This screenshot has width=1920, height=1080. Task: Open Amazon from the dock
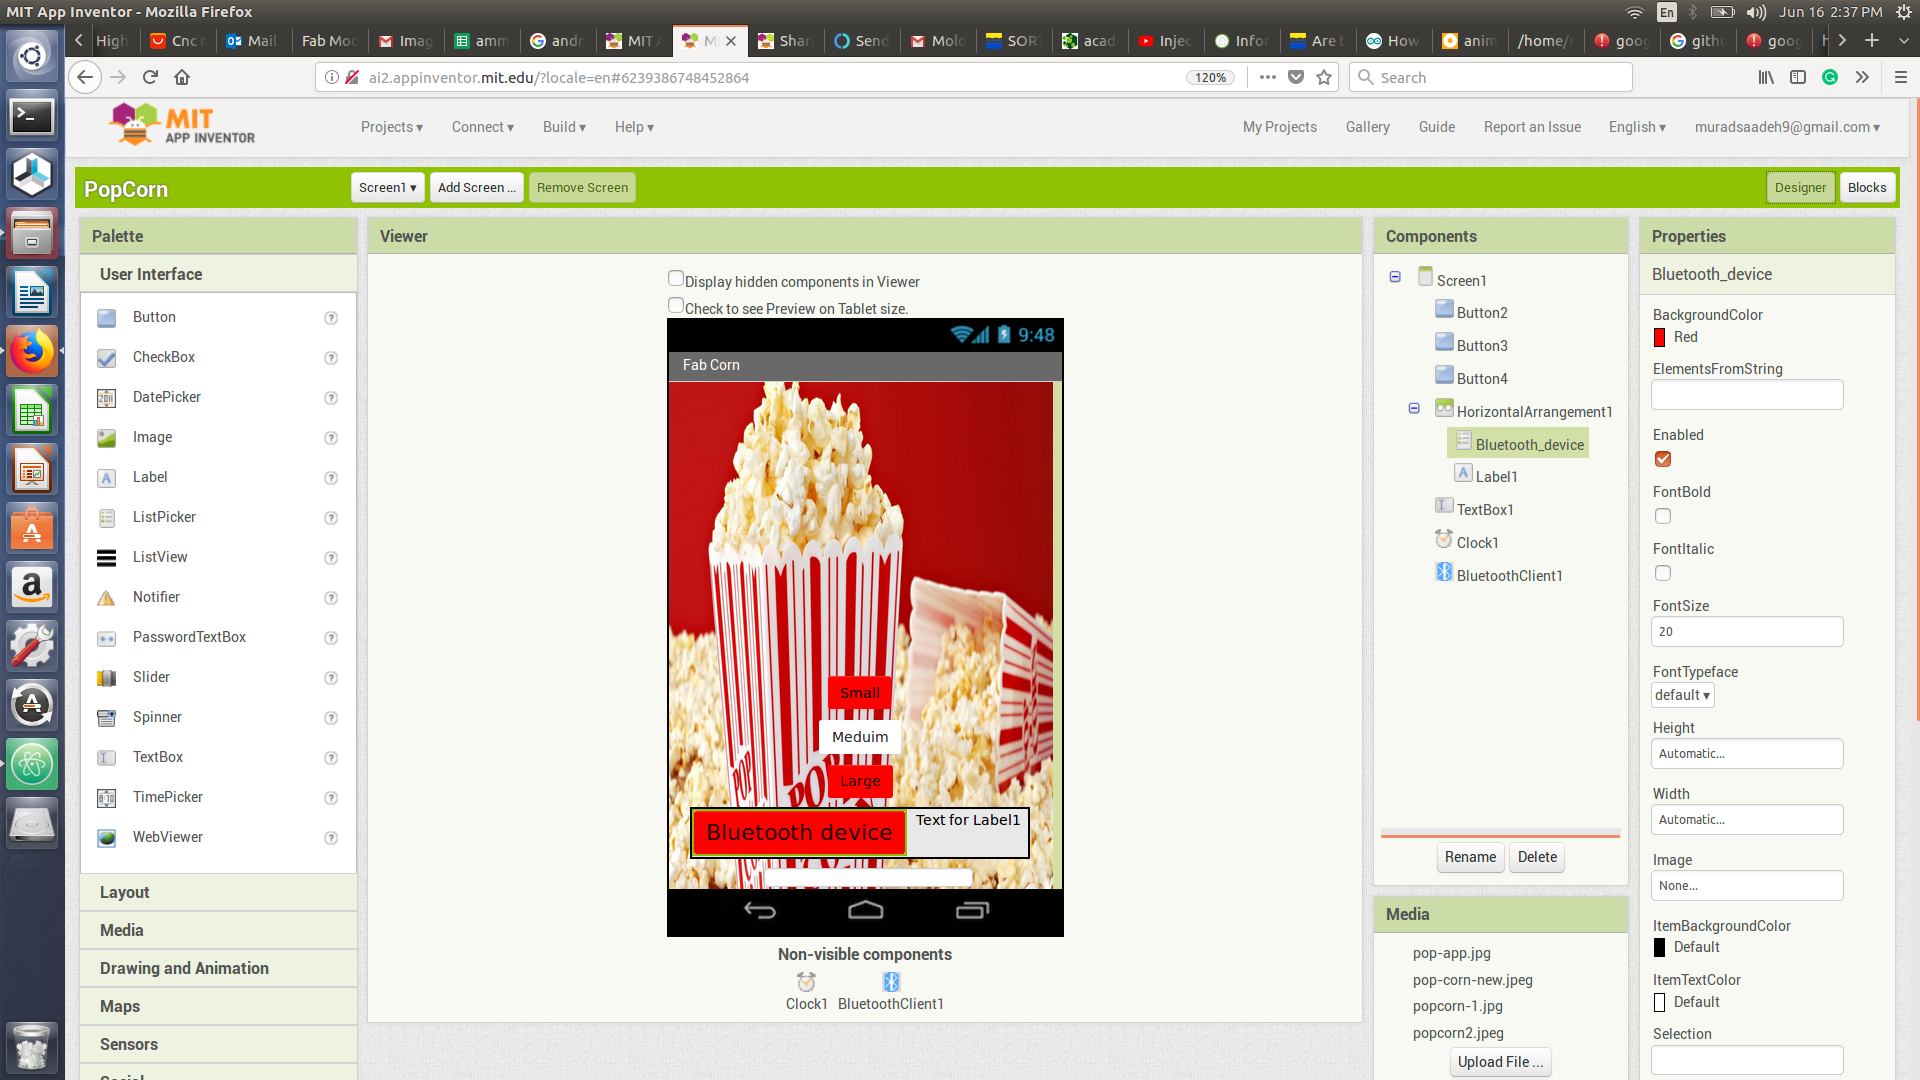[x=32, y=587]
